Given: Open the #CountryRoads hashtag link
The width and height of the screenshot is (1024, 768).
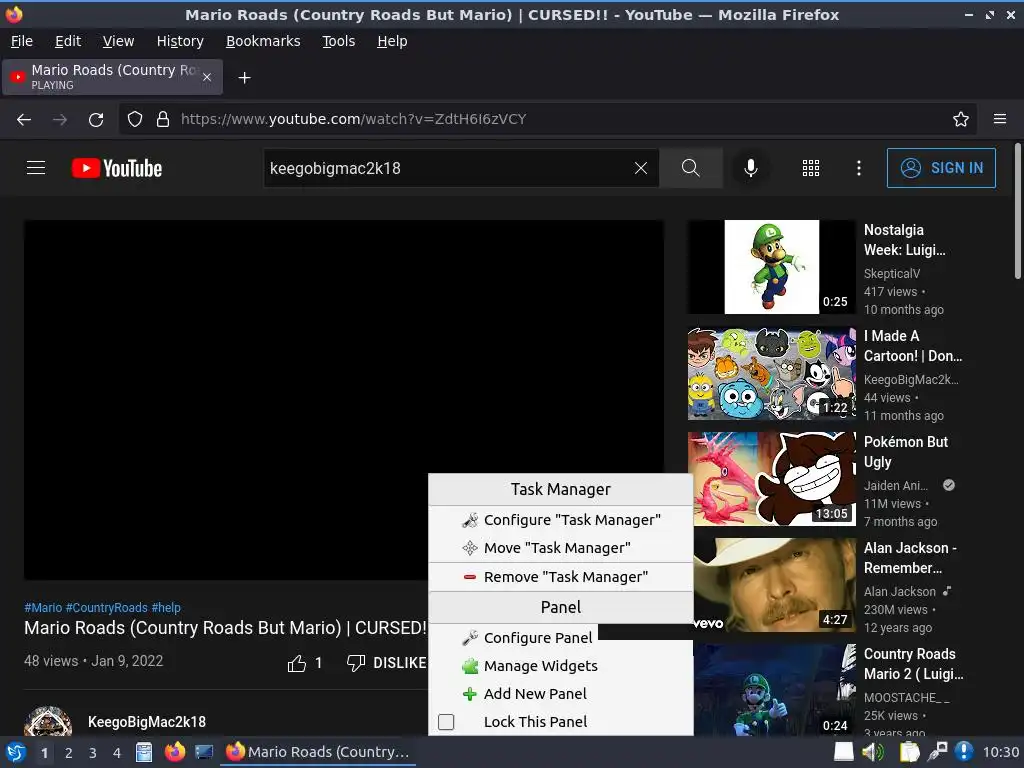Looking at the screenshot, I should (106, 607).
